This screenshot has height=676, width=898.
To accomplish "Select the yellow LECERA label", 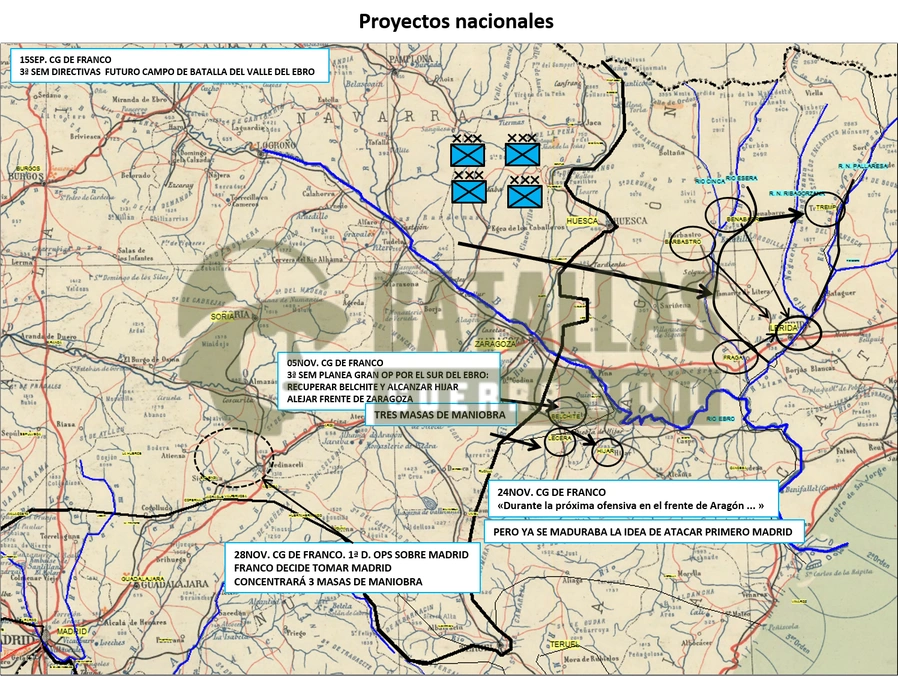I will click(560, 438).
